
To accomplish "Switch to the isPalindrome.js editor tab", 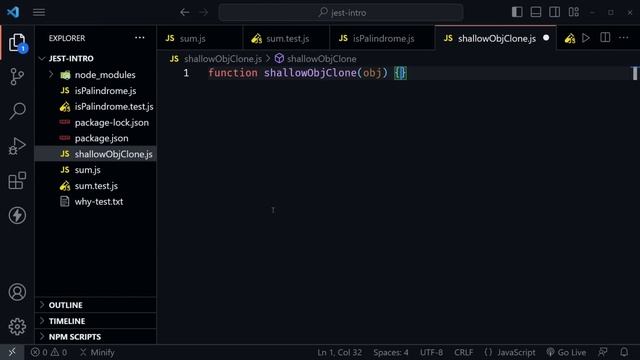I will pyautogui.click(x=382, y=38).
